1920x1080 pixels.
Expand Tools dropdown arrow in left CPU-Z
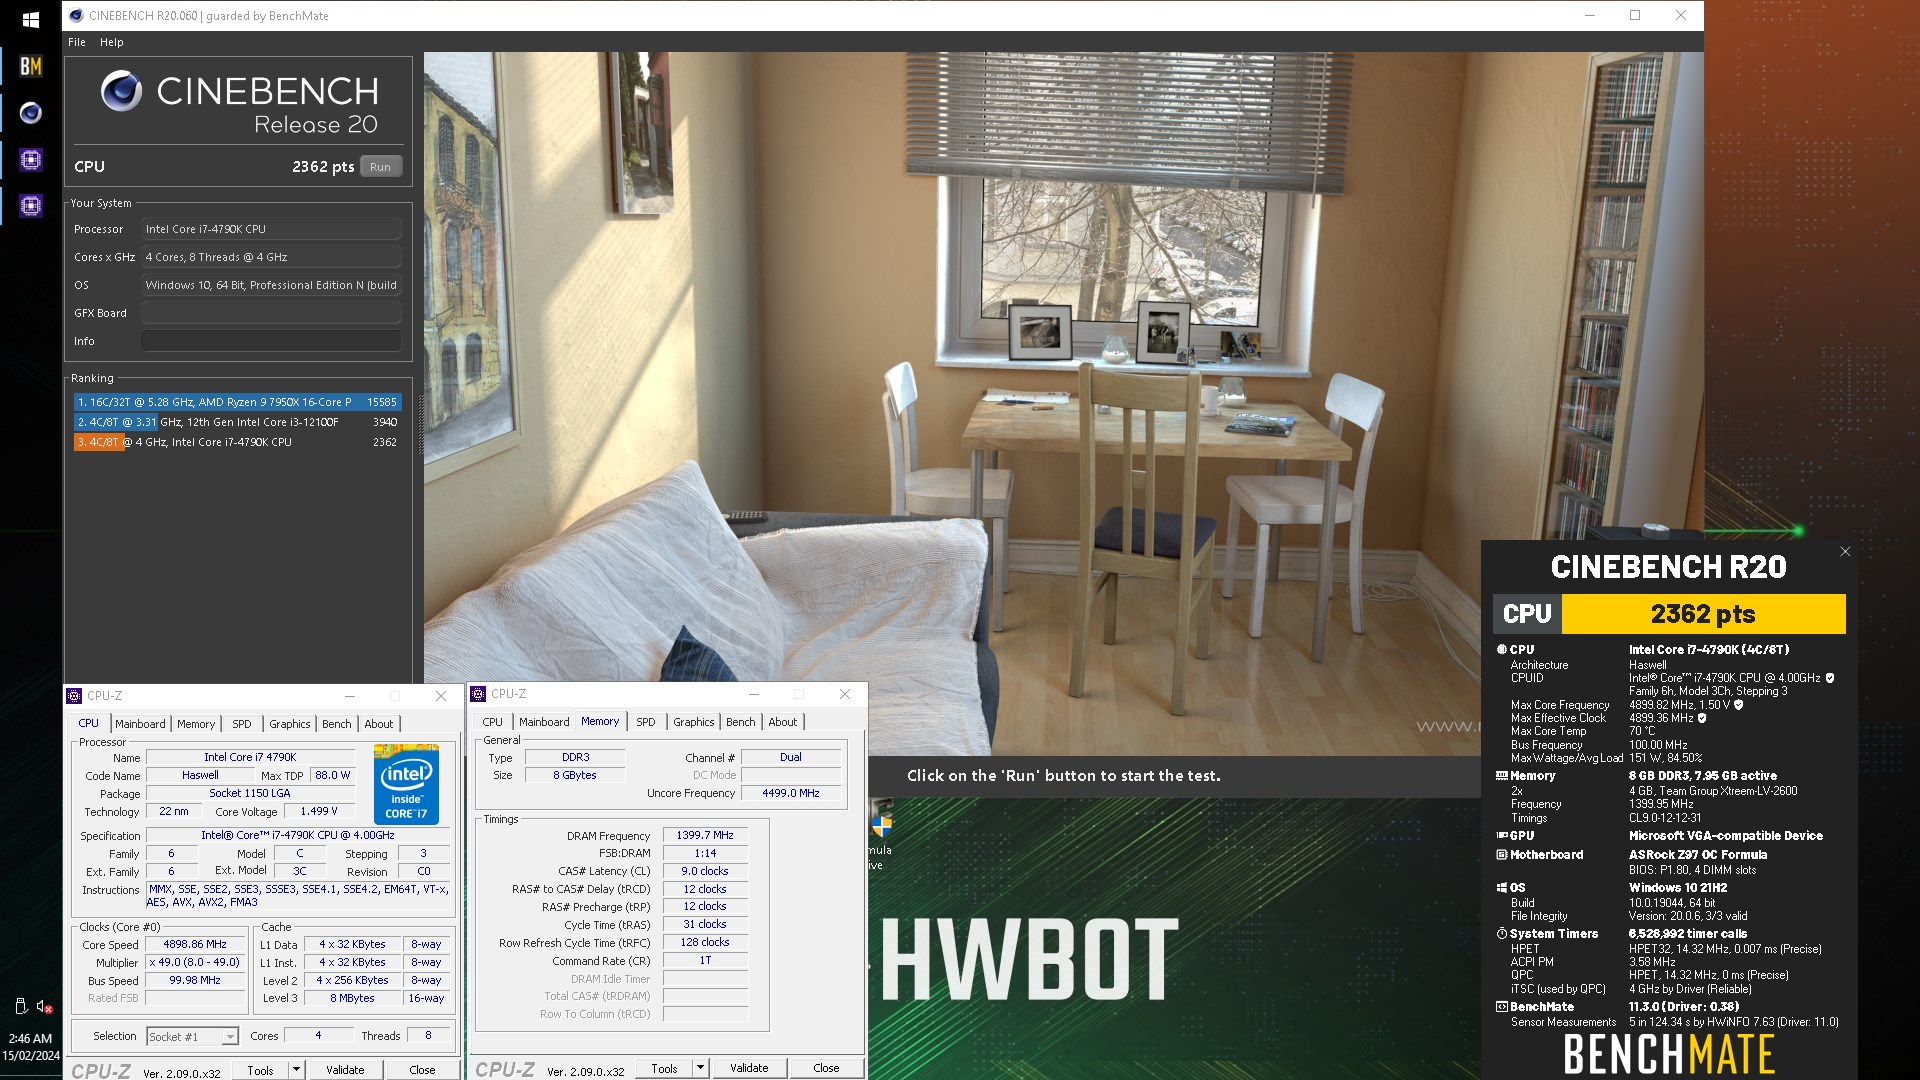click(x=296, y=1070)
